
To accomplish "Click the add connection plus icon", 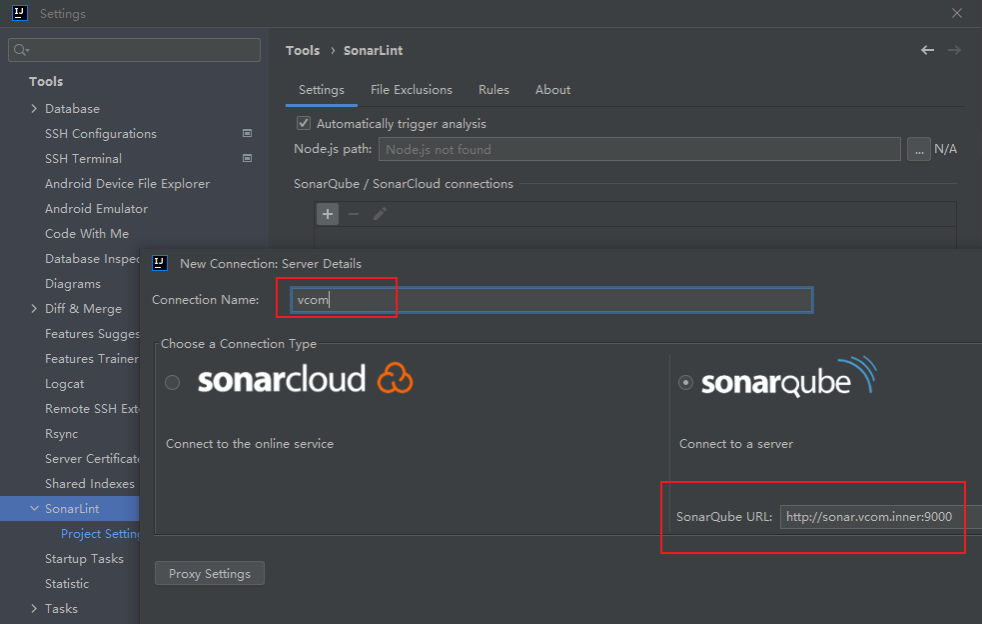I will 328,214.
